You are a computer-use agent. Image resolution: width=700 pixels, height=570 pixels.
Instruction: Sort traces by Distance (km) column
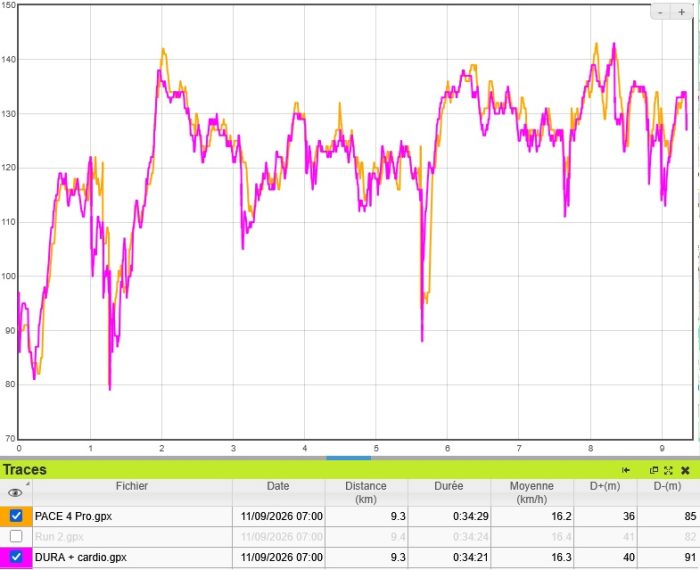click(x=366, y=493)
